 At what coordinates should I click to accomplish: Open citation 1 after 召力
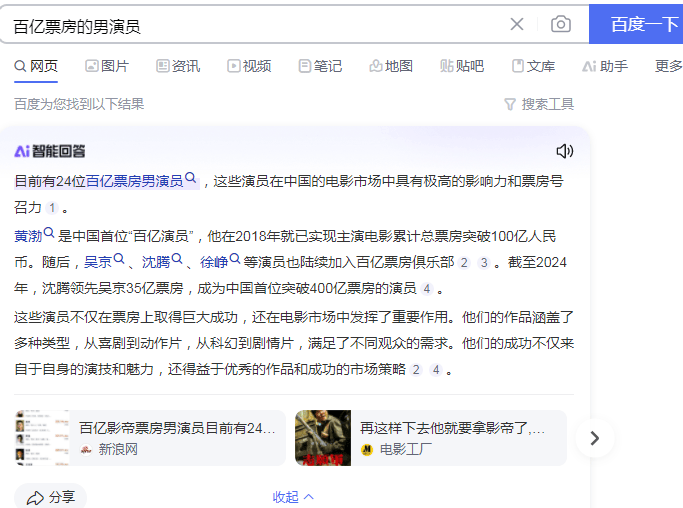[52, 208]
